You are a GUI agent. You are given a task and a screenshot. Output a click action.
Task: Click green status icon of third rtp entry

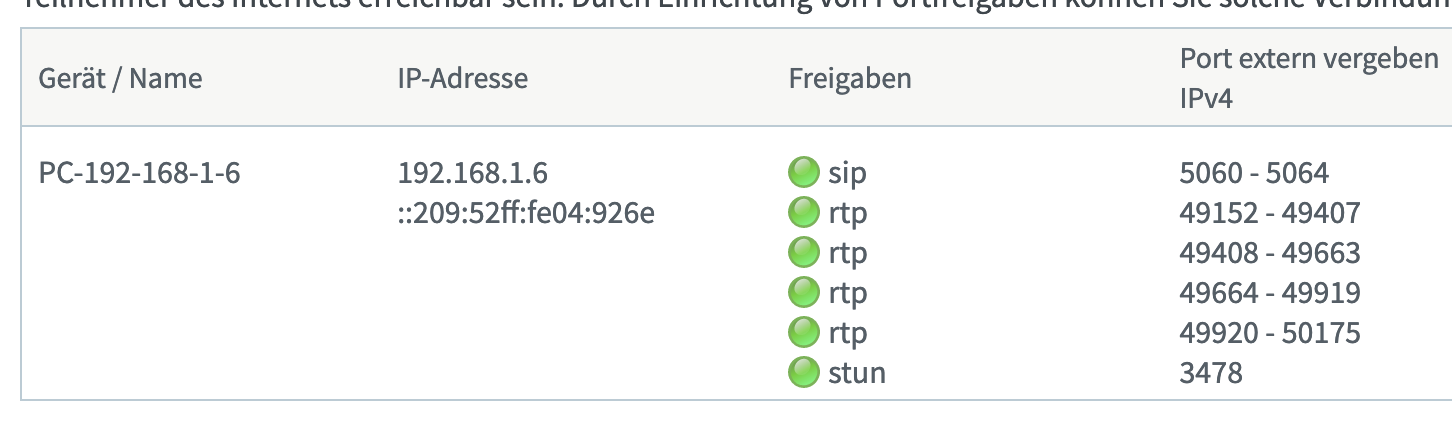click(804, 293)
